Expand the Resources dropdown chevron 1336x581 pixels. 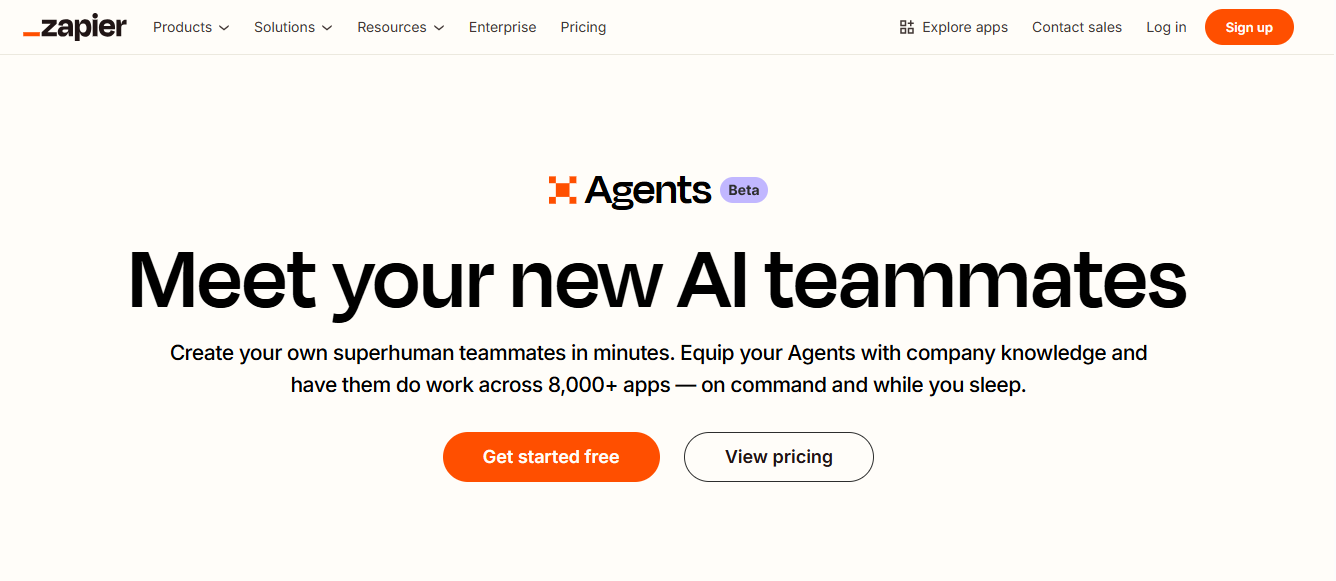point(439,28)
